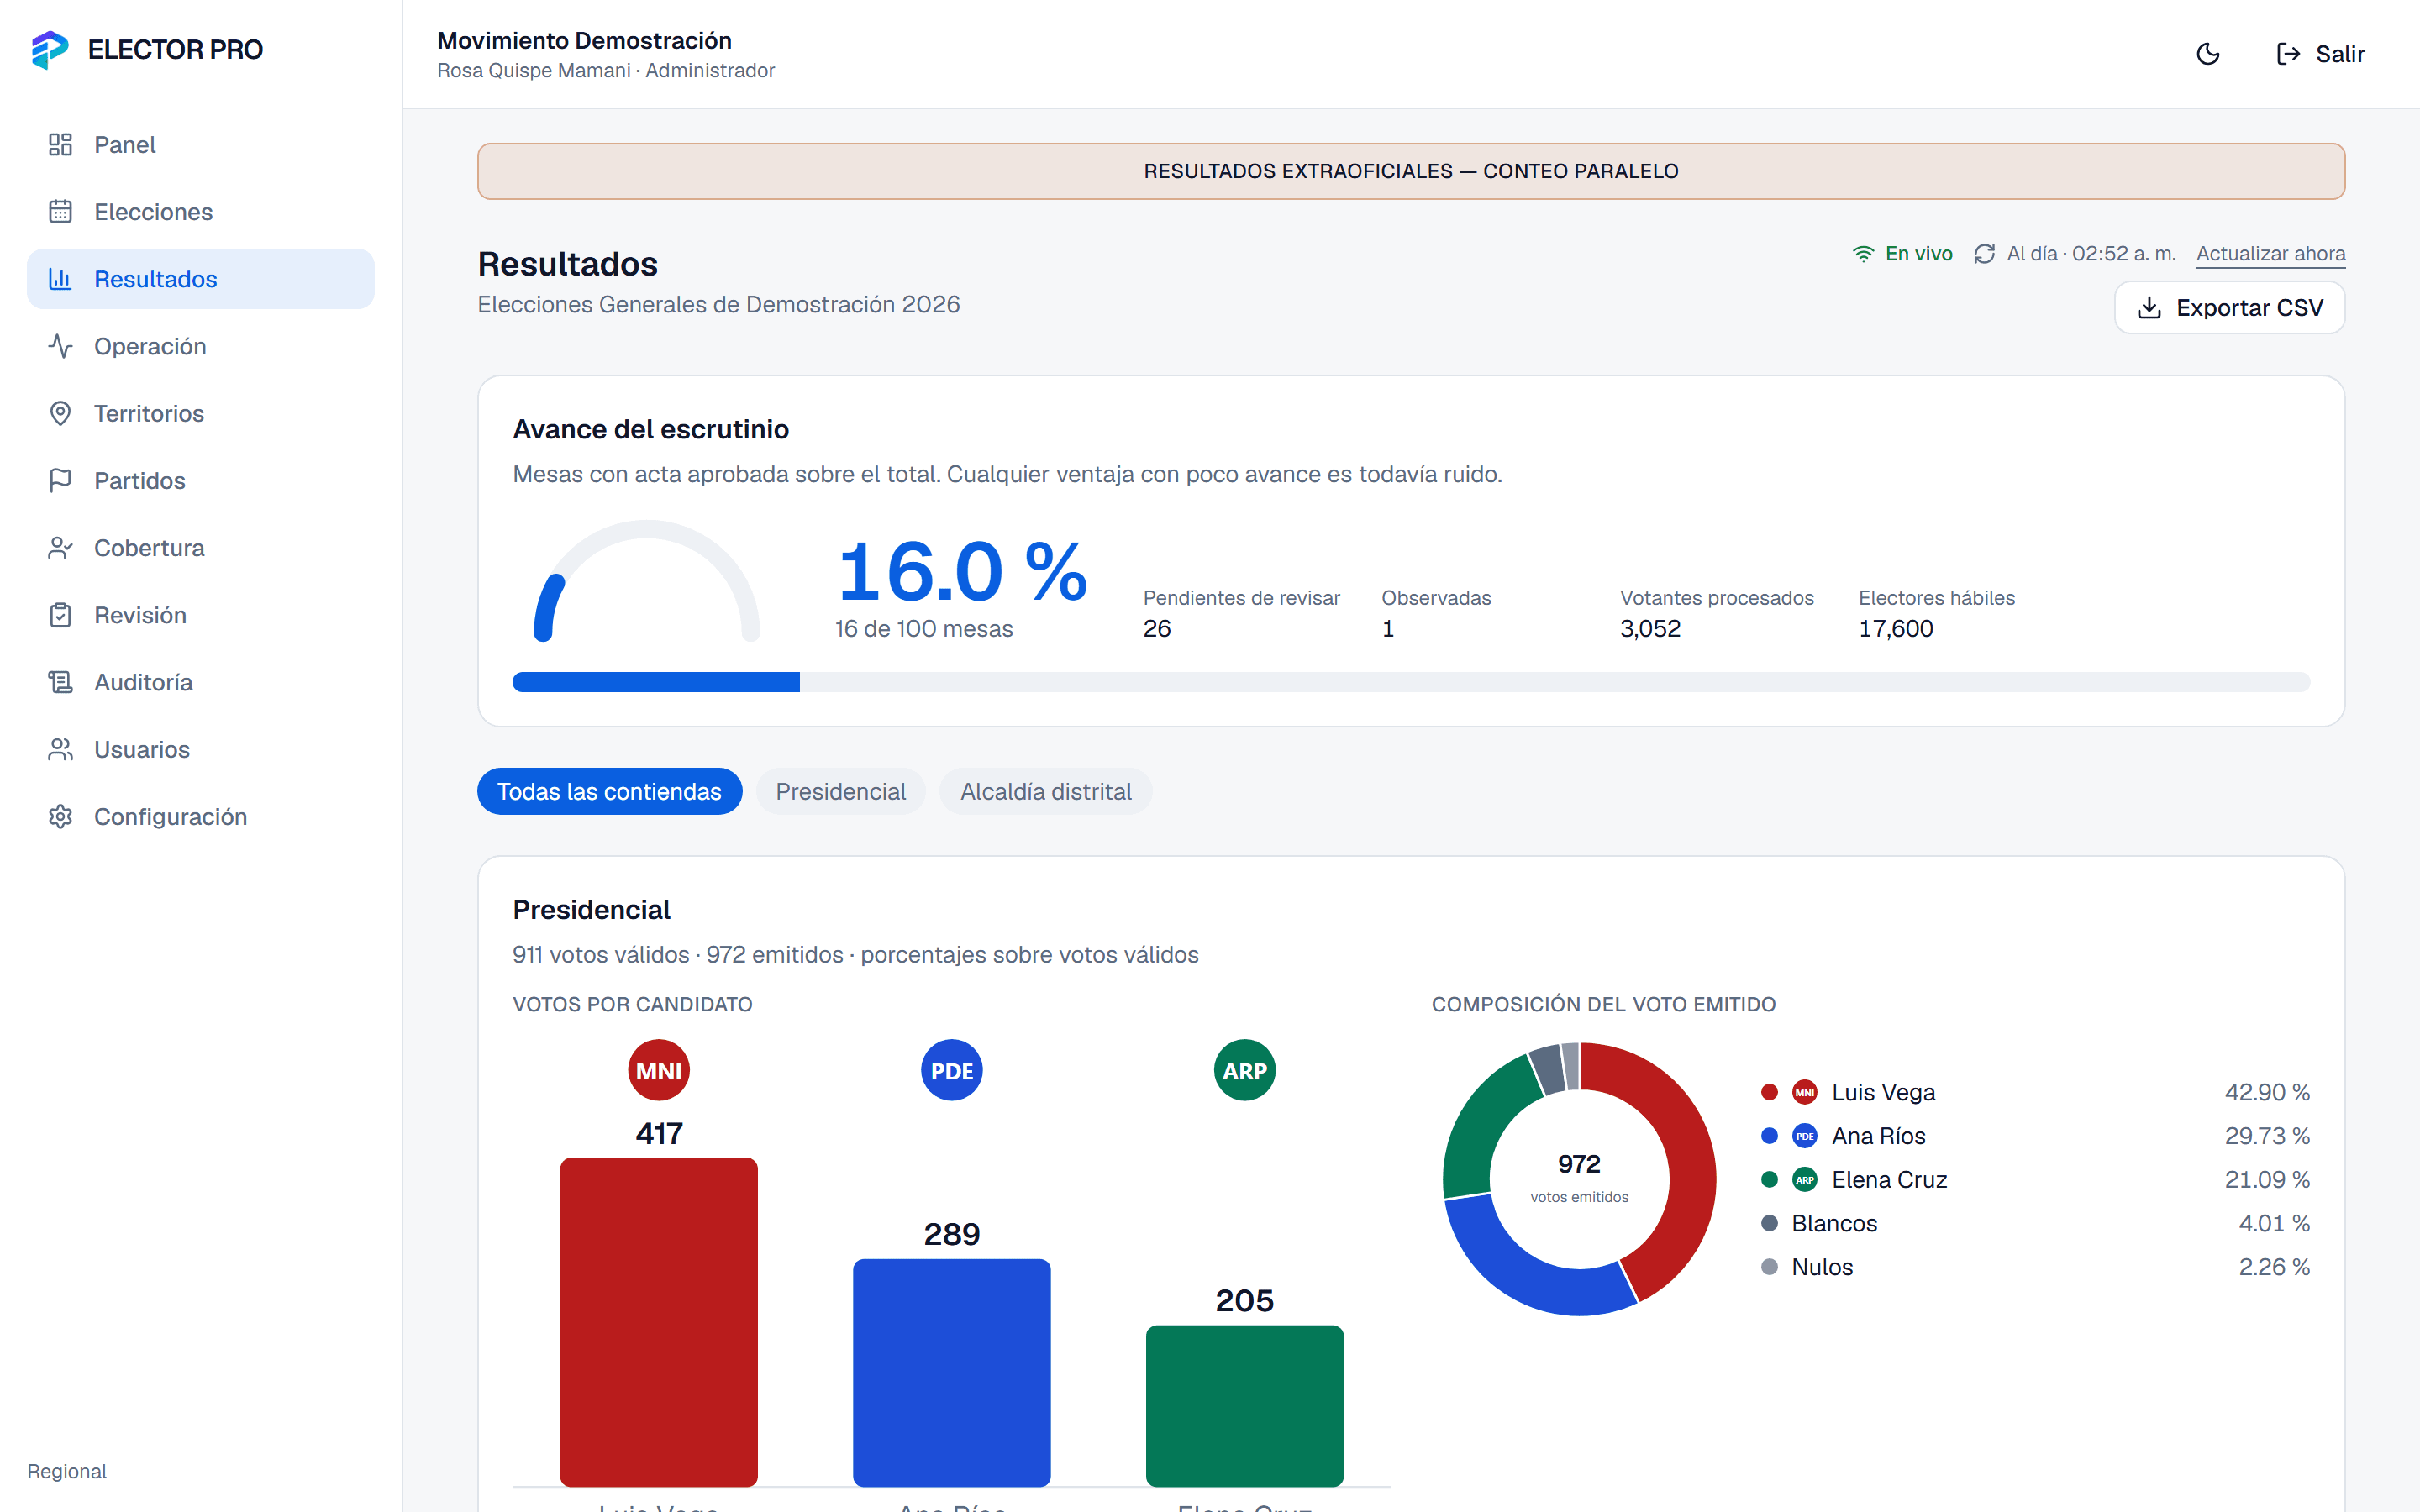The height and width of the screenshot is (1512, 2420).
Task: Click the En vivo wifi icon
Action: click(x=1863, y=254)
